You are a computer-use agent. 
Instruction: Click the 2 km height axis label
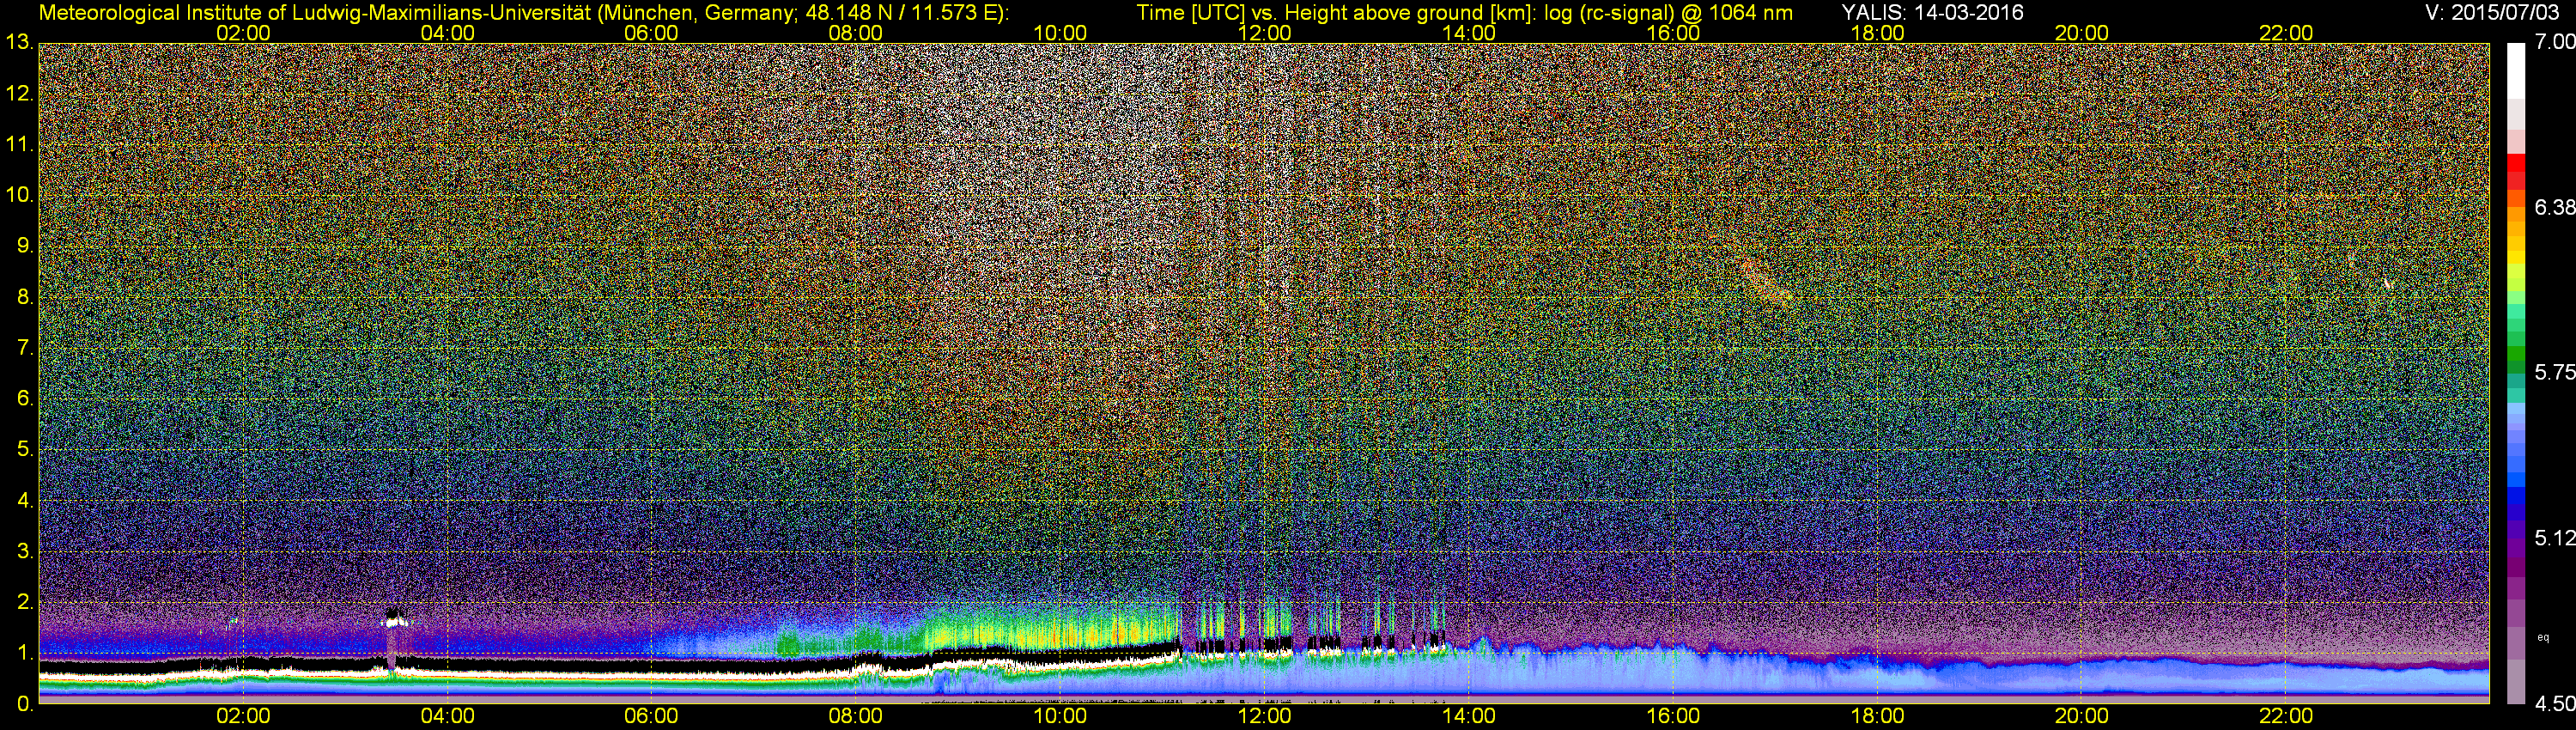click(24, 602)
